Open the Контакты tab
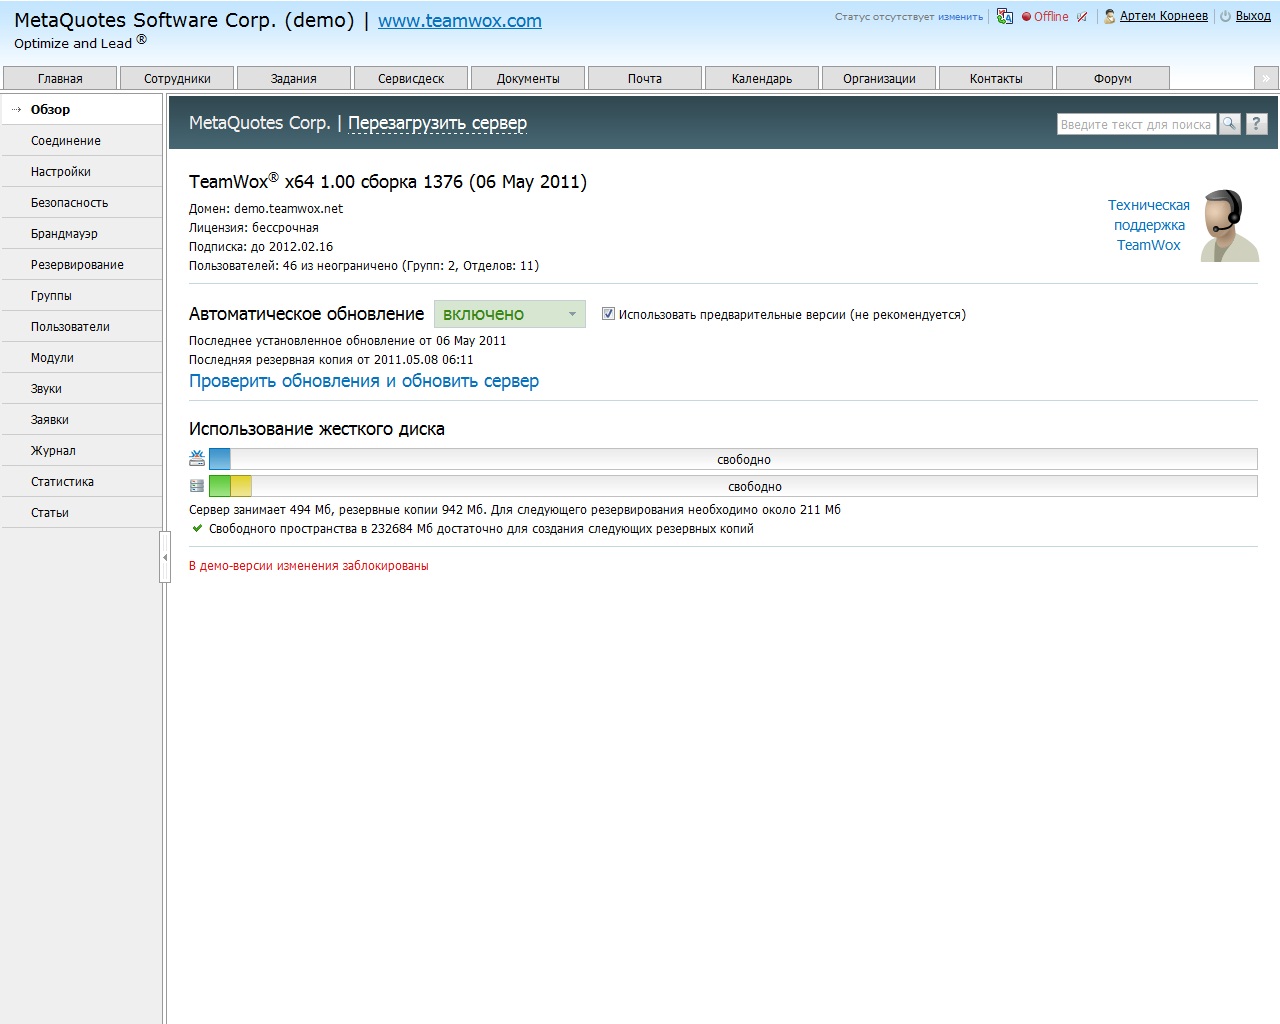 click(996, 78)
